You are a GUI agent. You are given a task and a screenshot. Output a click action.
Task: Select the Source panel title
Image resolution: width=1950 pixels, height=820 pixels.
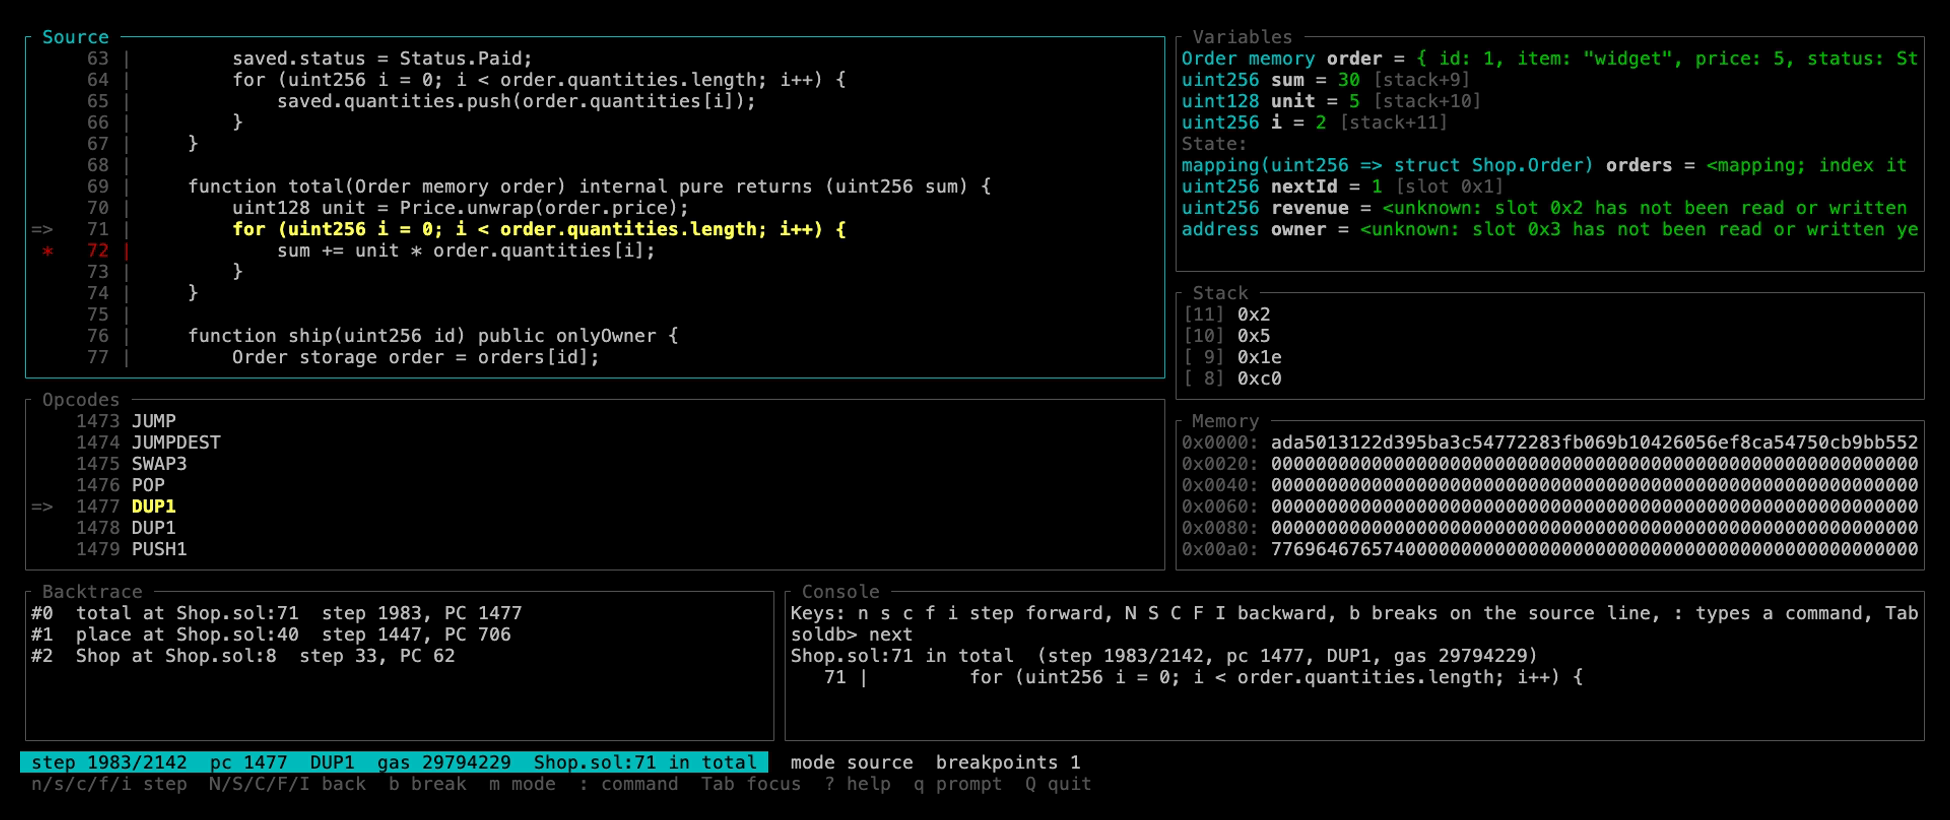click(75, 37)
